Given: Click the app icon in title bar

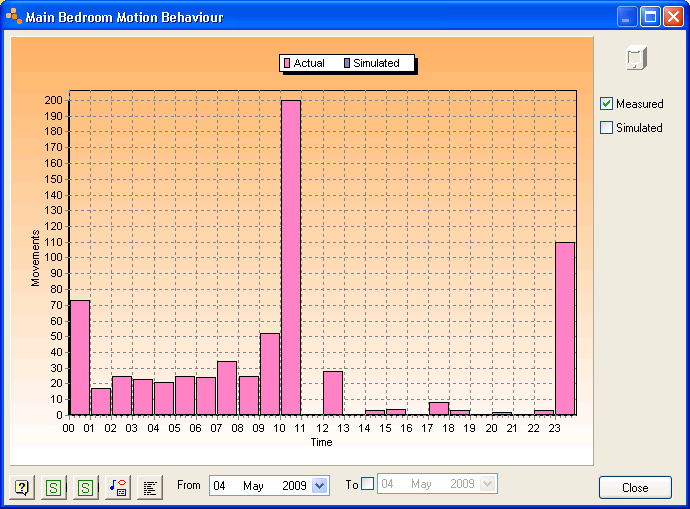Looking at the screenshot, I should [x=13, y=17].
